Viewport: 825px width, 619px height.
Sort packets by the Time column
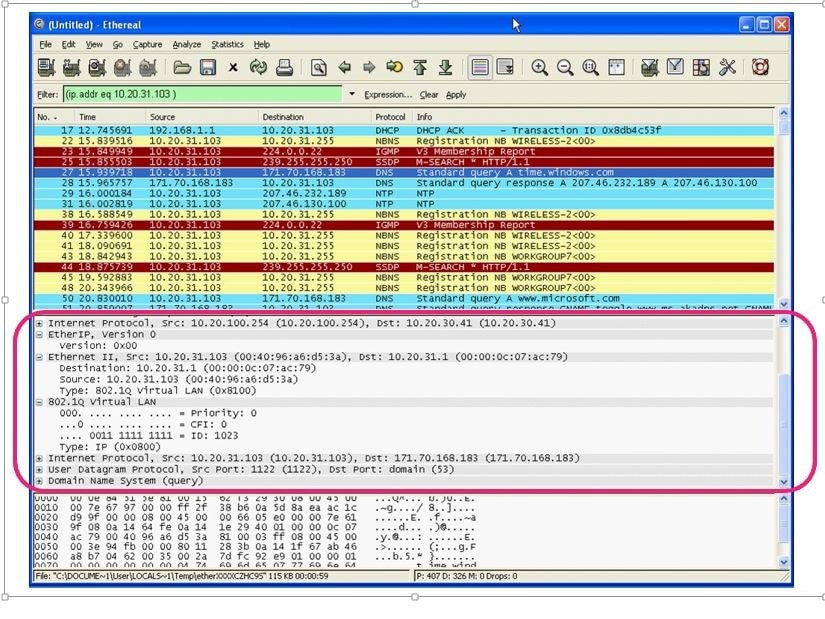pyautogui.click(x=109, y=117)
